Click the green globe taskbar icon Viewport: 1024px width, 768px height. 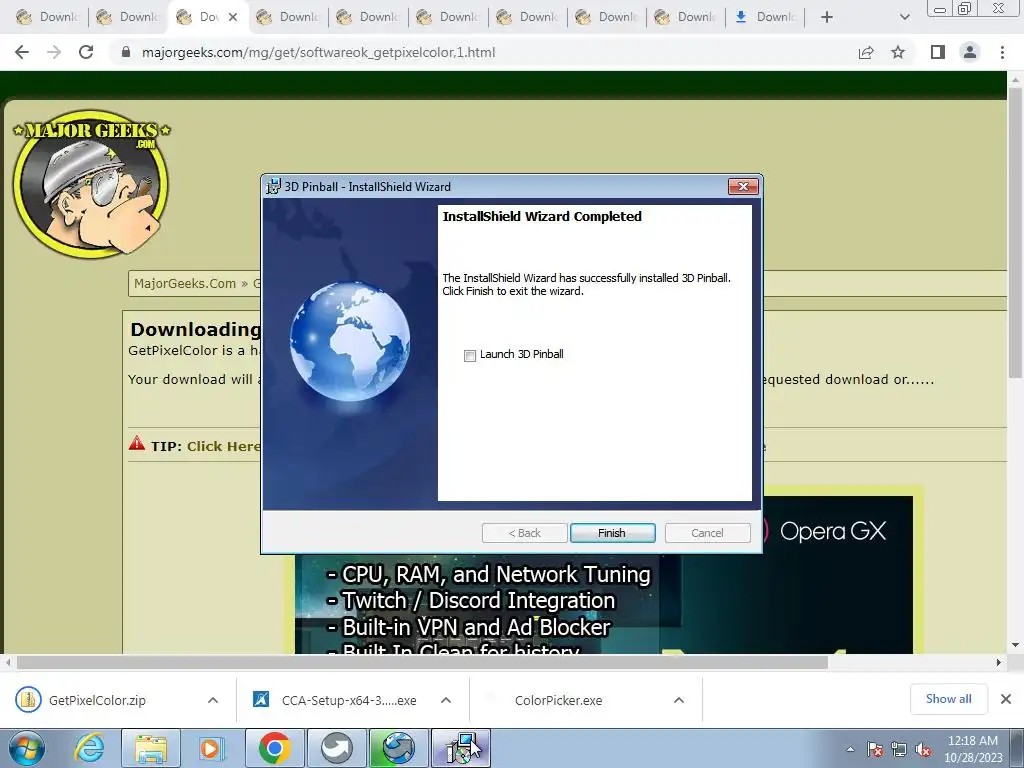tap(398, 748)
